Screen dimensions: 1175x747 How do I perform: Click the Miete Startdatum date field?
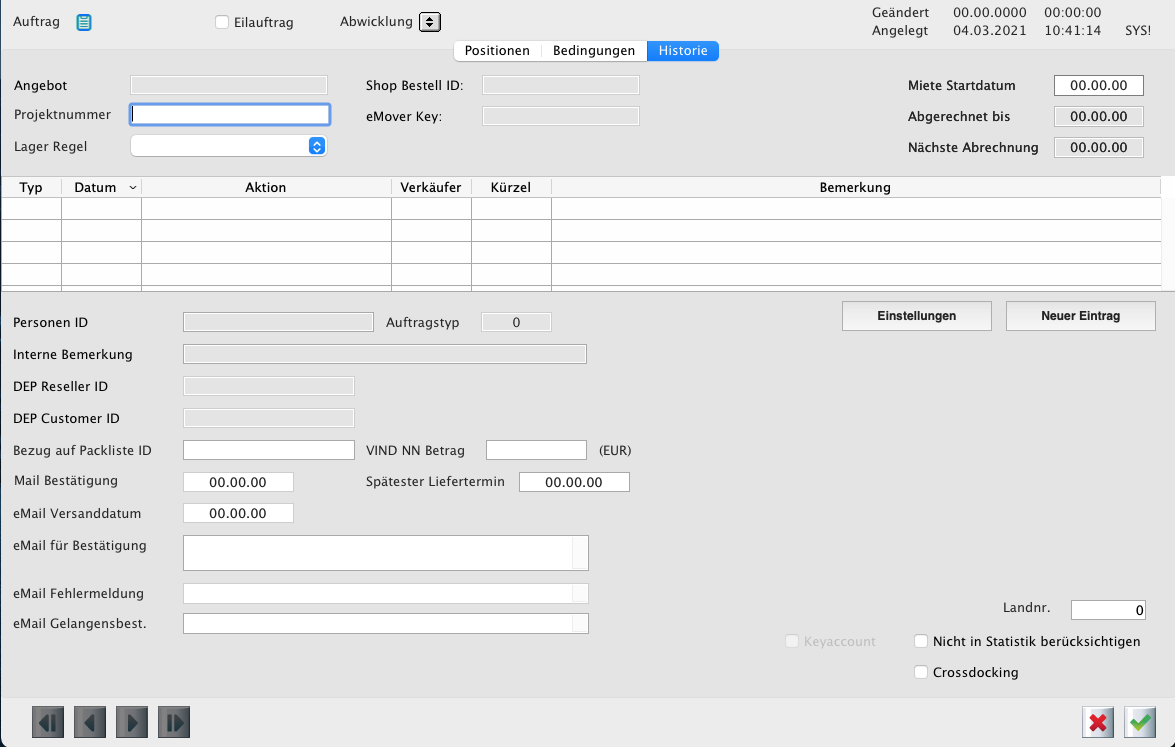[1098, 86]
